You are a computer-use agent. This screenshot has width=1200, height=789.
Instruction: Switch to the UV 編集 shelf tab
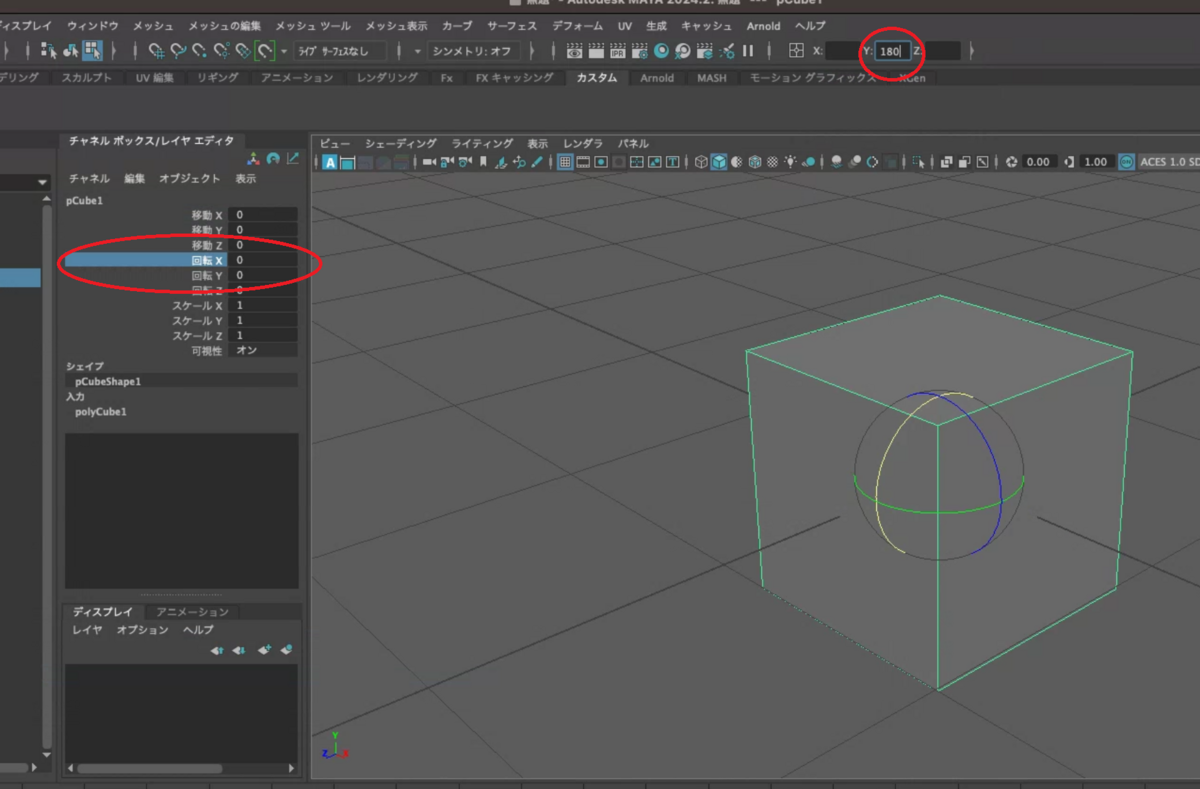[155, 78]
